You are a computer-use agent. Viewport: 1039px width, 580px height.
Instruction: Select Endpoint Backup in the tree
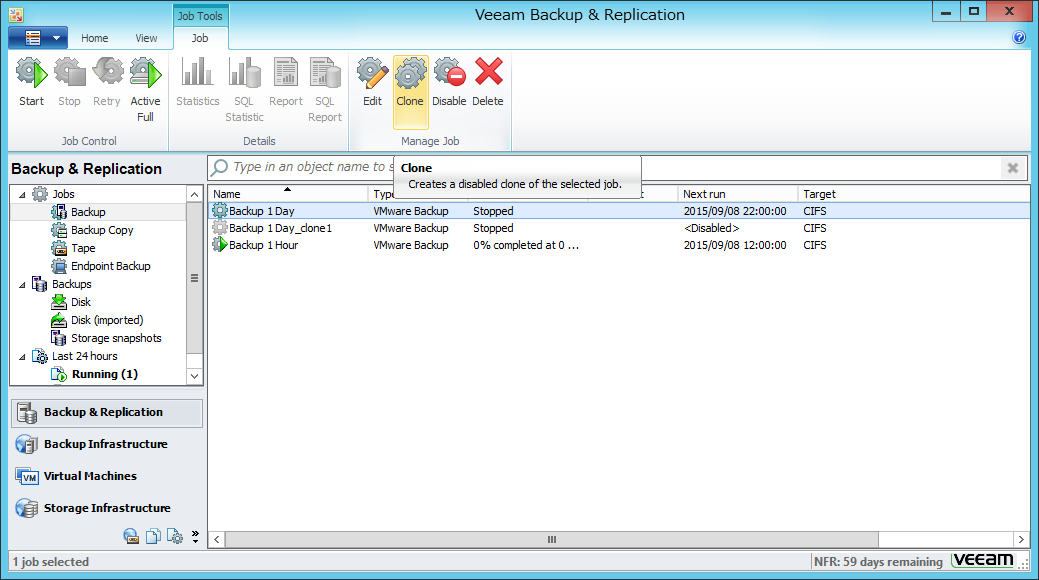click(111, 266)
